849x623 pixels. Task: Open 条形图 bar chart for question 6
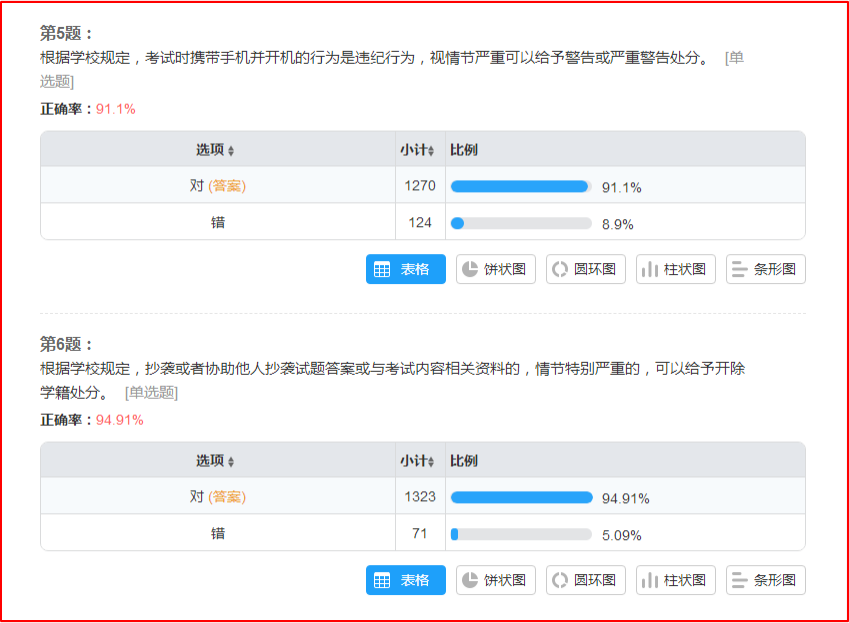(x=765, y=580)
